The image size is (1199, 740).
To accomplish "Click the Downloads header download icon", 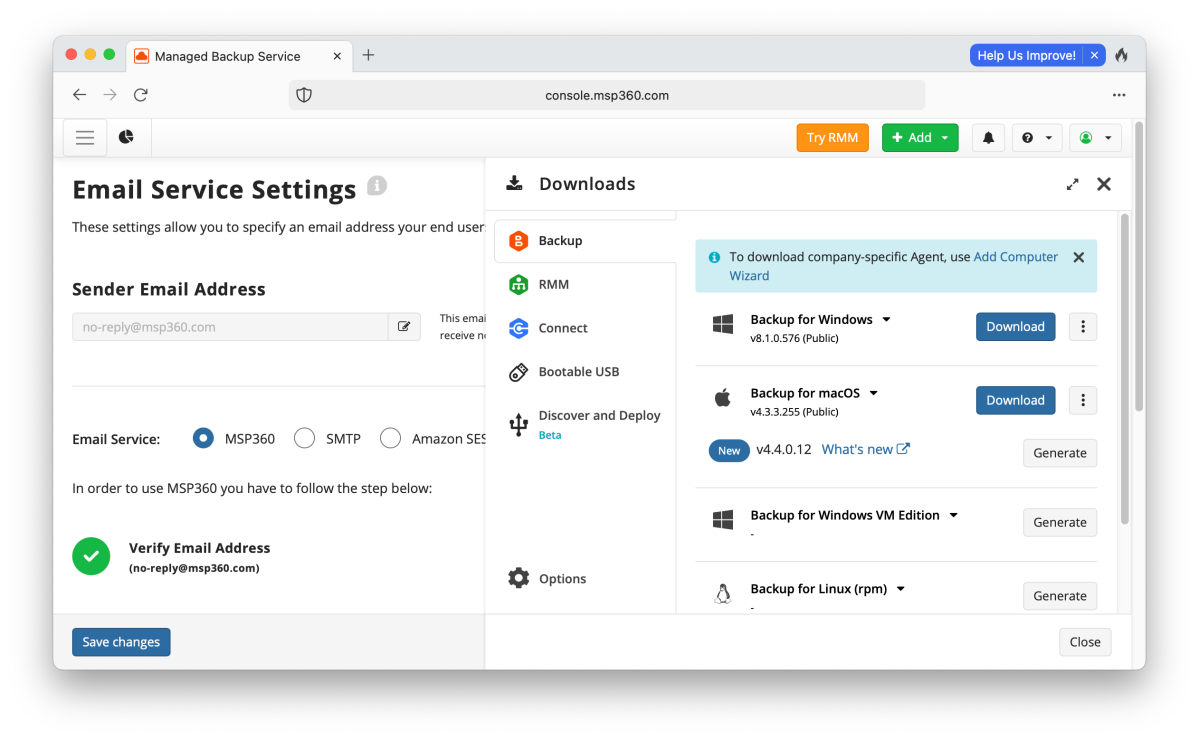I will (515, 183).
